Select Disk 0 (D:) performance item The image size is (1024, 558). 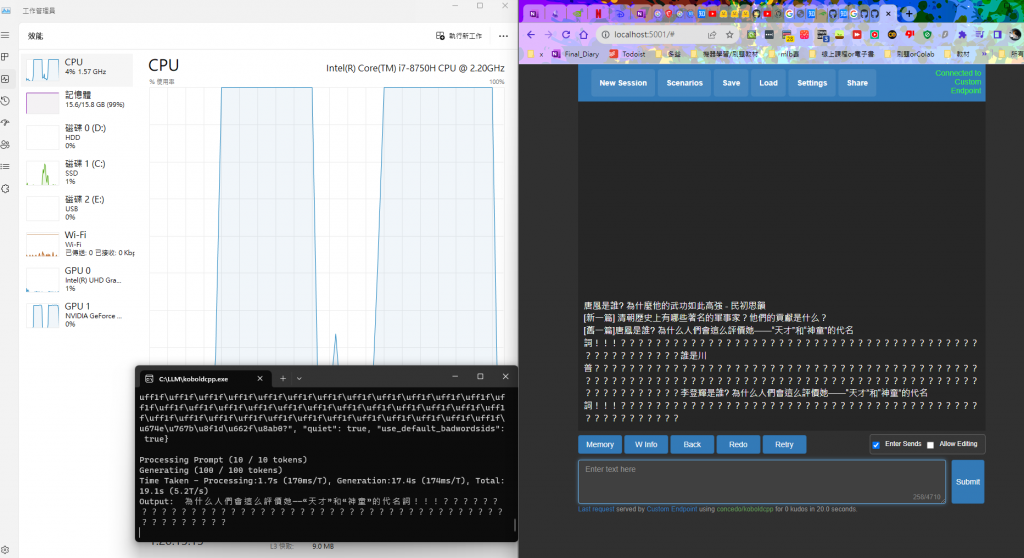point(78,137)
